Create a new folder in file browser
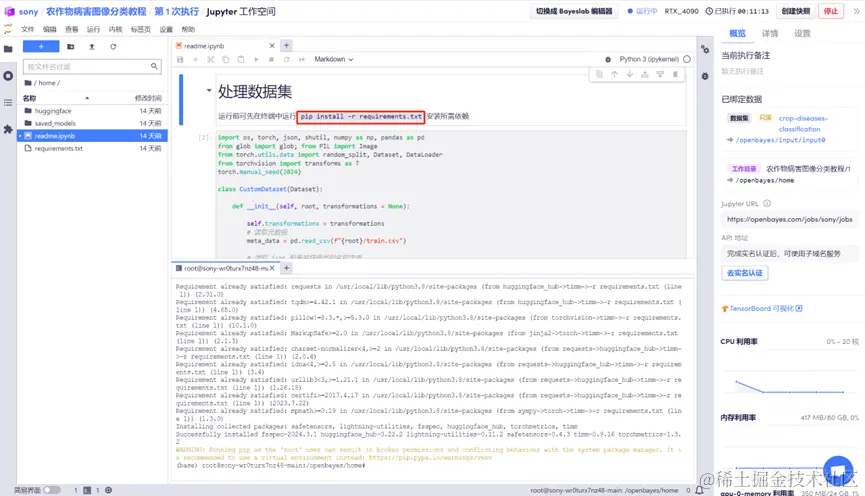This screenshot has width=865, height=496. pos(71,47)
